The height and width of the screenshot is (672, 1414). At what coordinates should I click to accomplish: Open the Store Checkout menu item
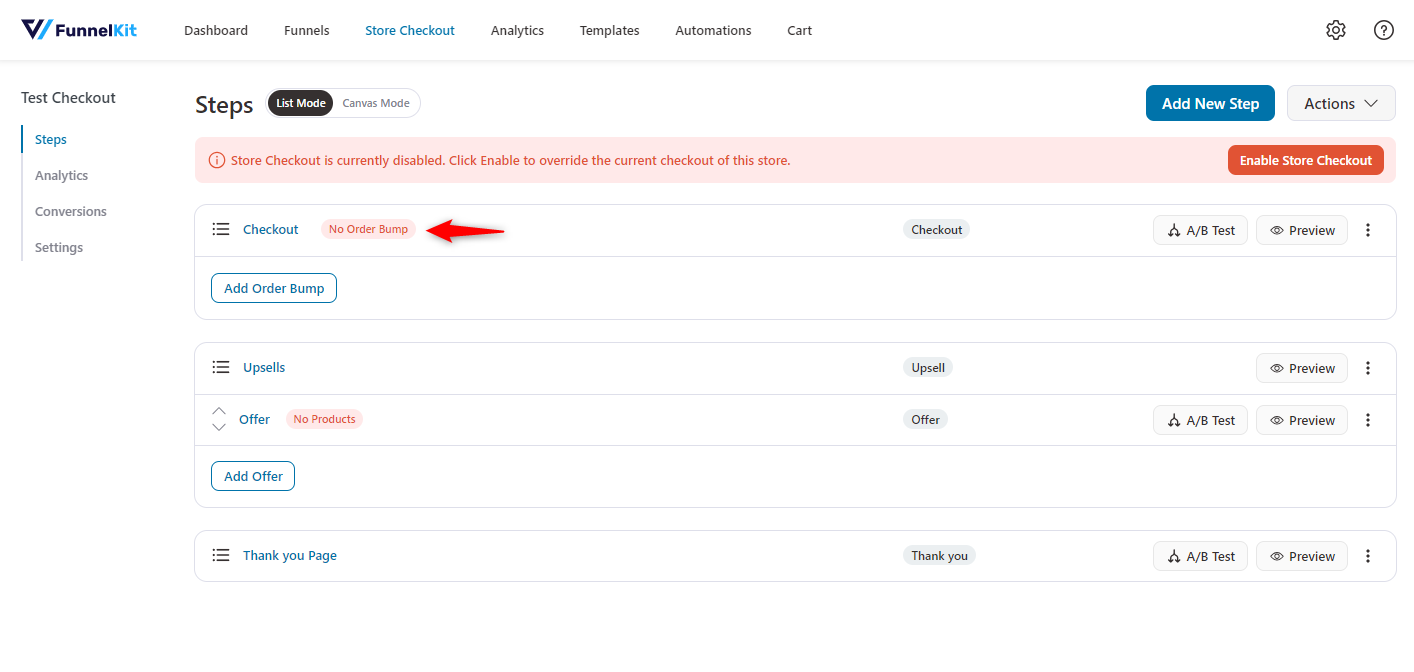tap(410, 30)
